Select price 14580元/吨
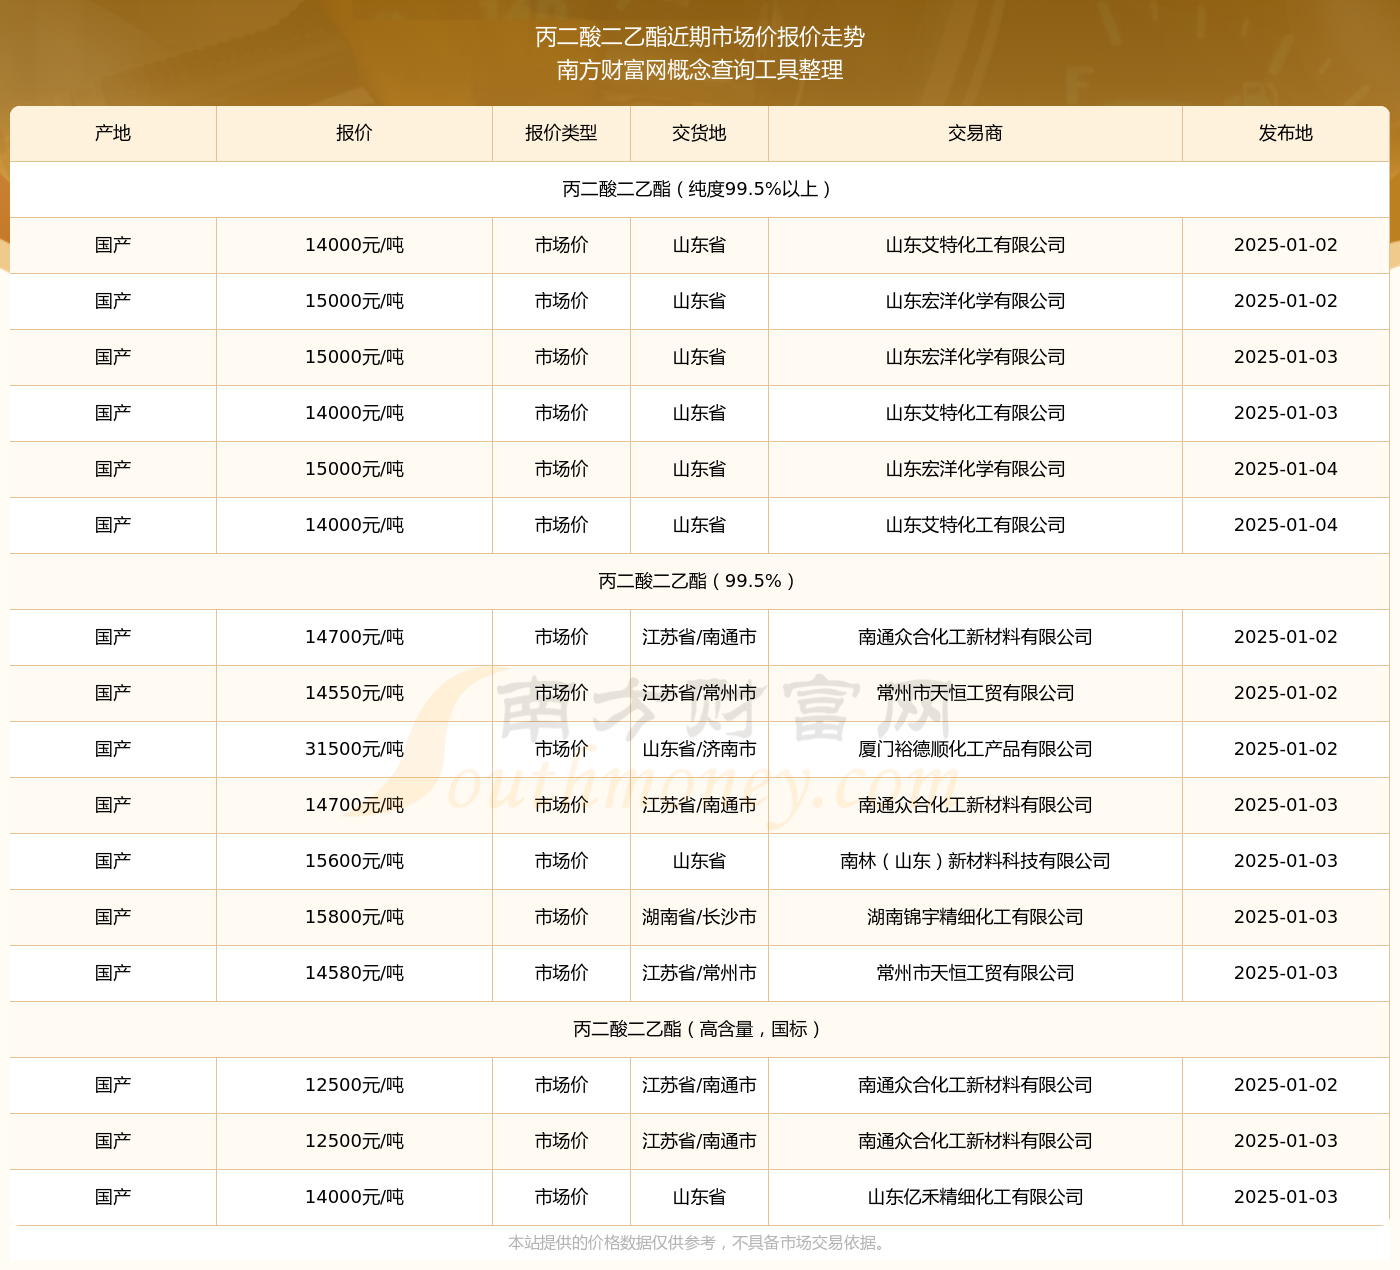Viewport: 1400px width, 1270px height. coord(354,973)
